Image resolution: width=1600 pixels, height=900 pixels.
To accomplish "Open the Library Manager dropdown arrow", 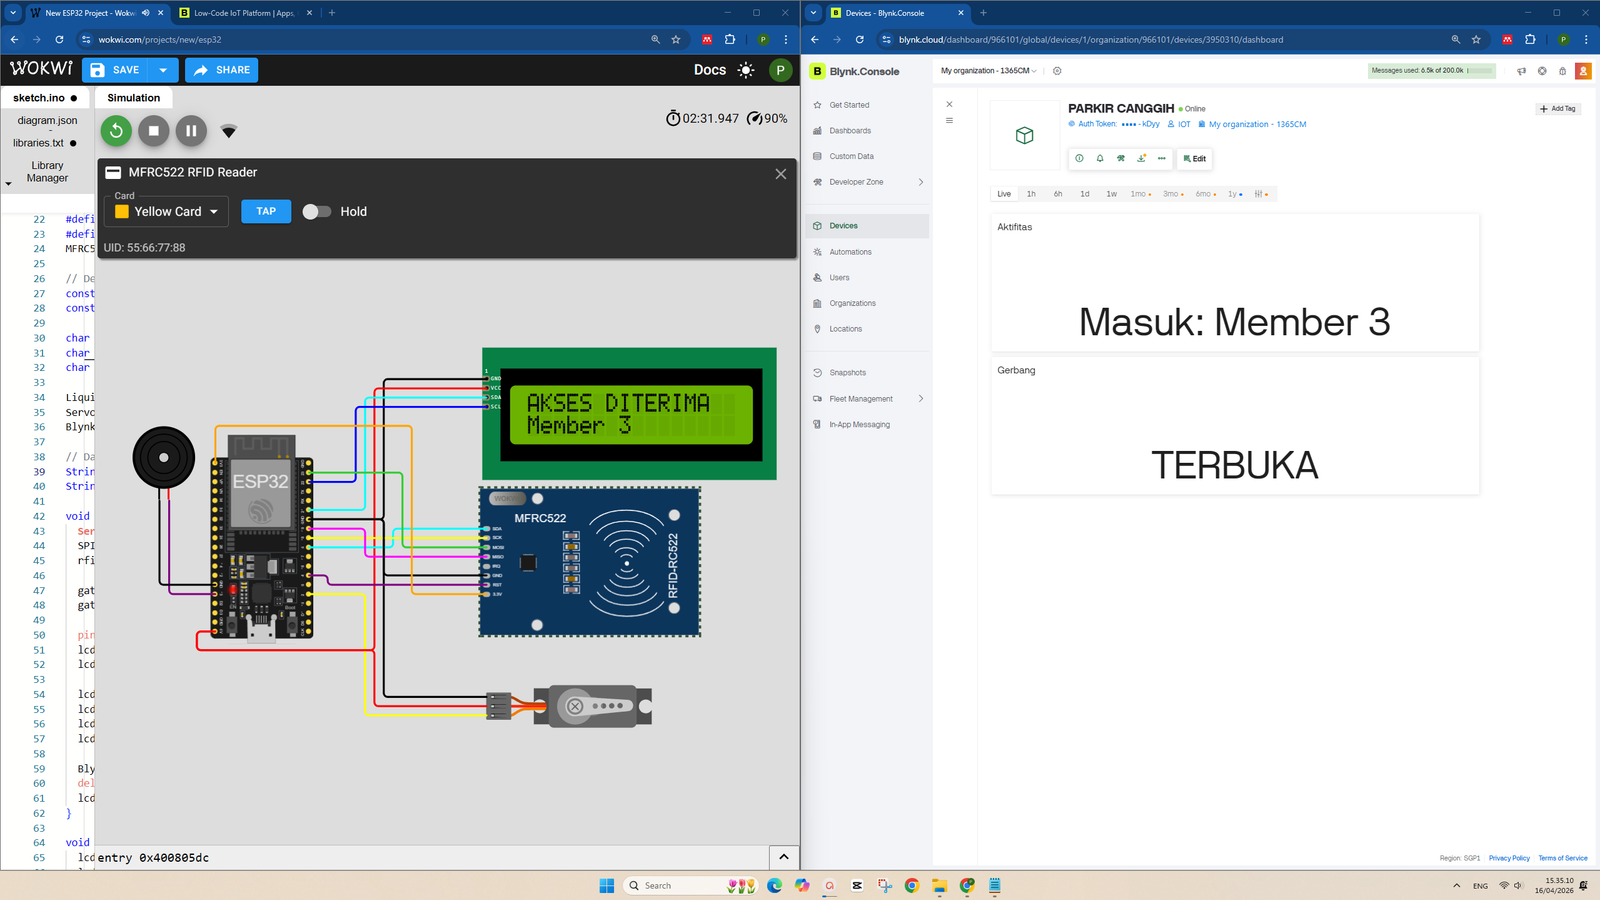I will point(9,184).
